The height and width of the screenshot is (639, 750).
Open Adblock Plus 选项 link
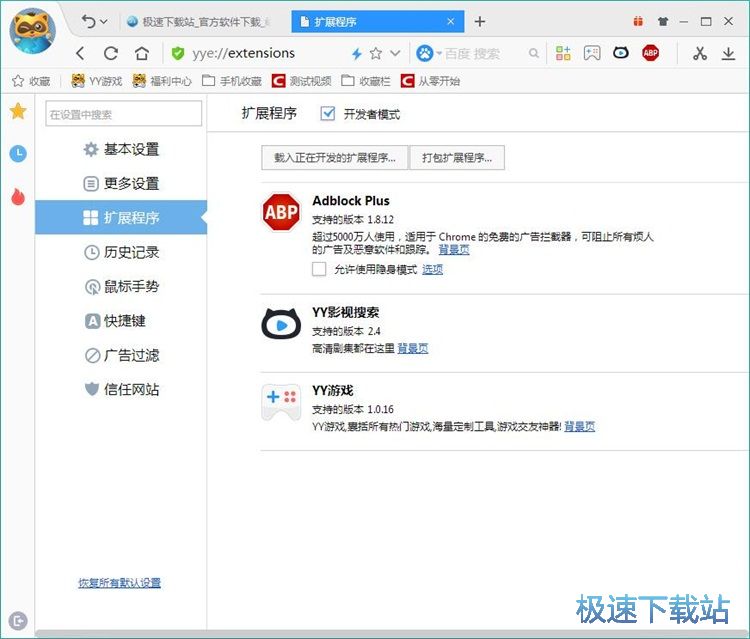(432, 270)
